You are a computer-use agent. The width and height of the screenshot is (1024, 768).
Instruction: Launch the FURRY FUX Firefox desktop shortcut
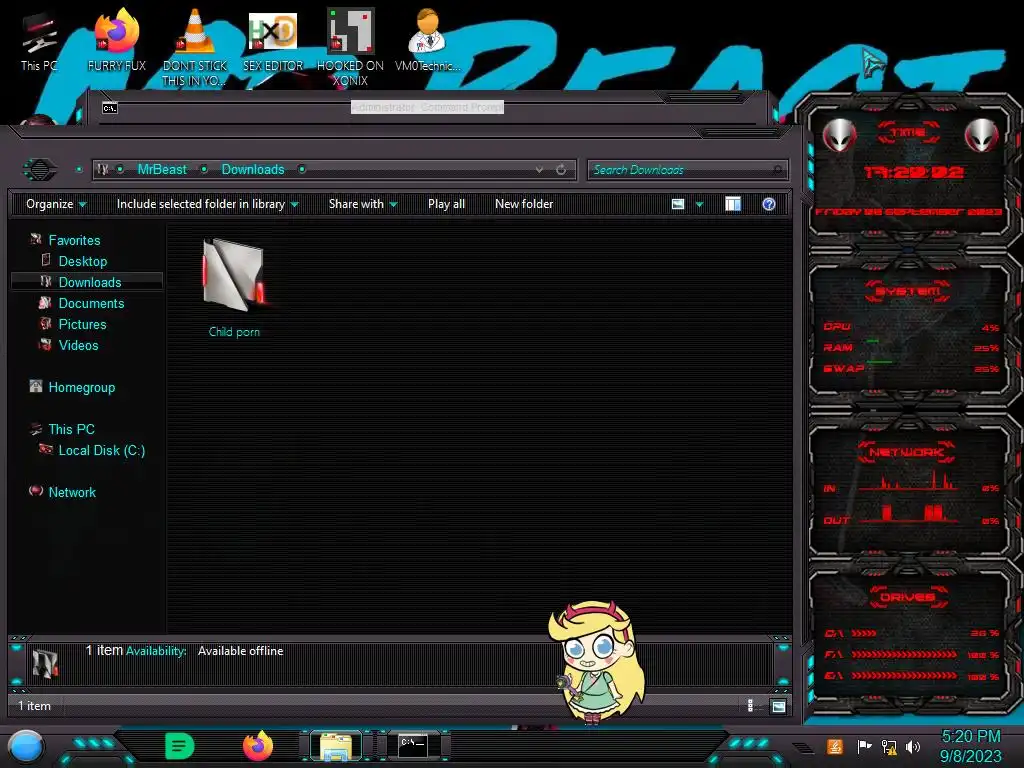pos(116,40)
